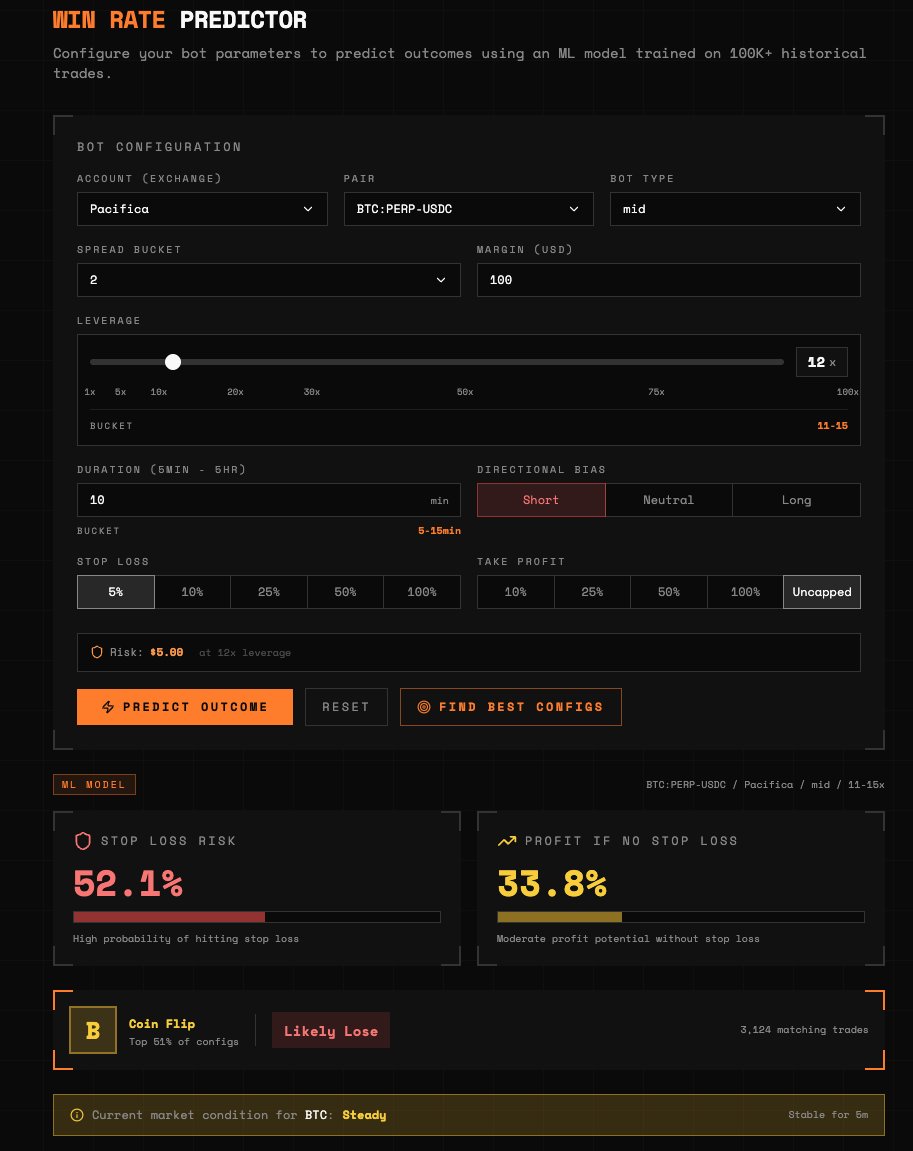This screenshot has width=913, height=1151.
Task: Click the 11-15 leverage bucket value
Action: (832, 426)
